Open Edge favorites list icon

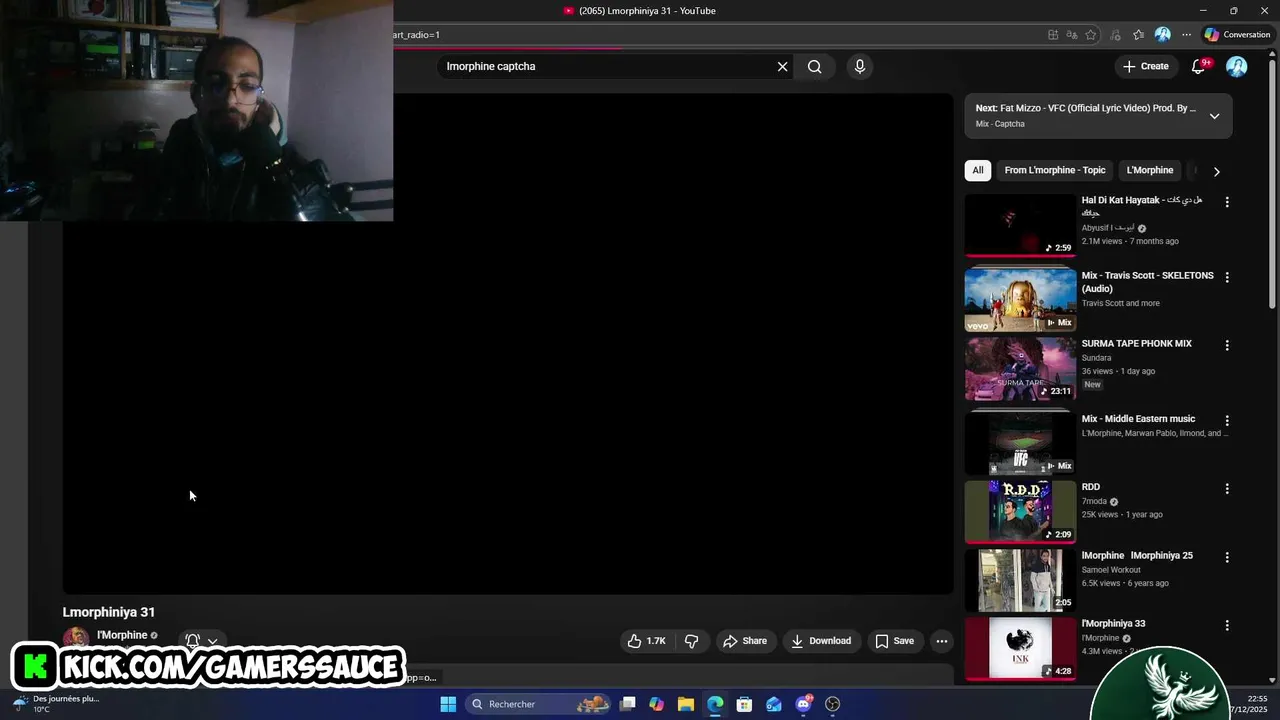1138,35
